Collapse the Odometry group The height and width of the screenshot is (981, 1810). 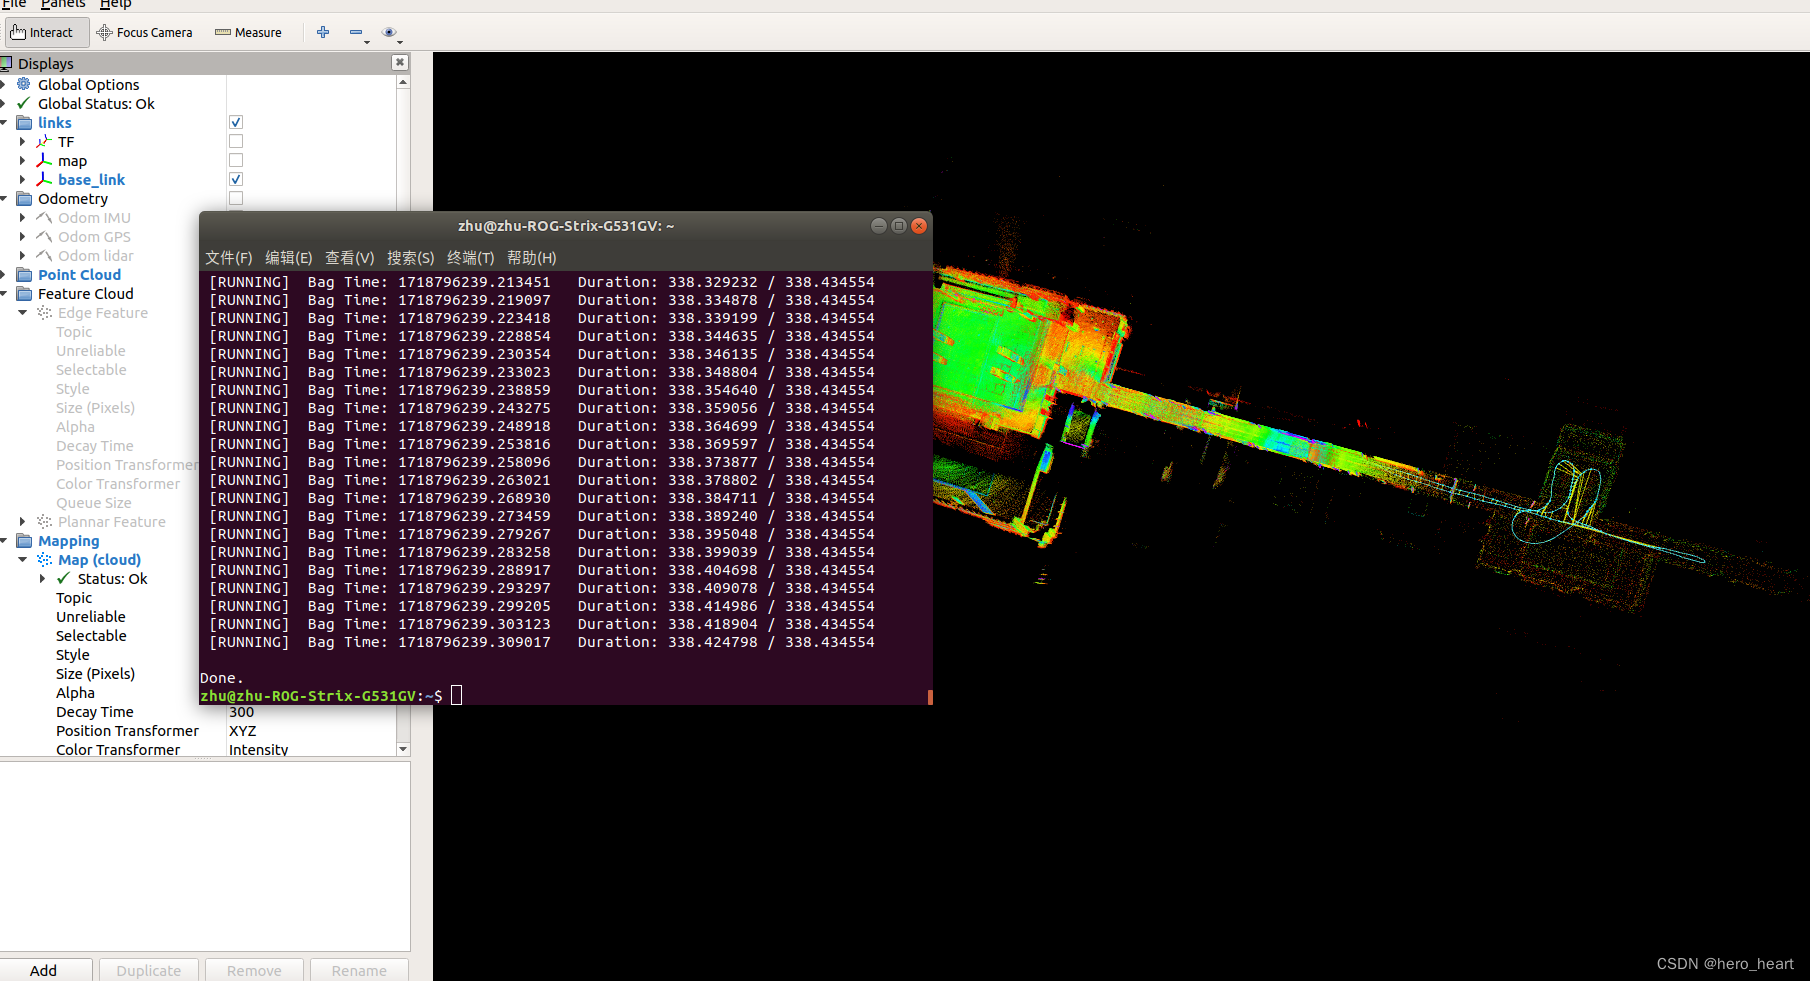8,198
